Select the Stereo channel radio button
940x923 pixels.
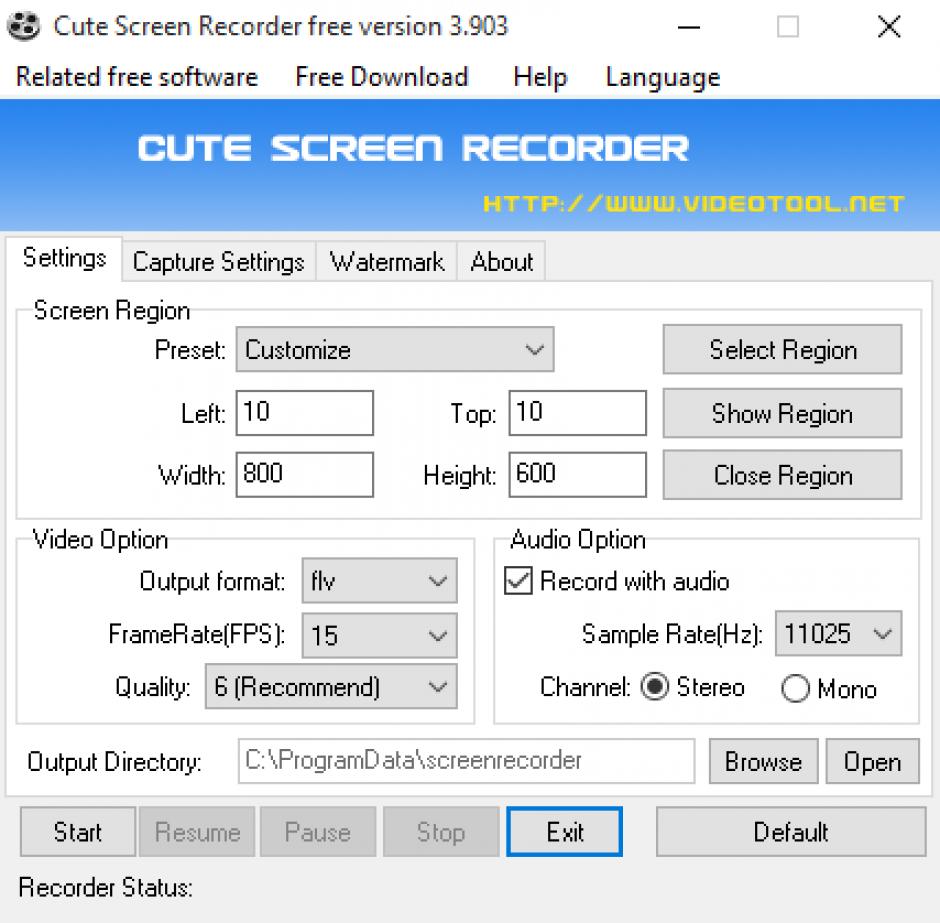[655, 686]
